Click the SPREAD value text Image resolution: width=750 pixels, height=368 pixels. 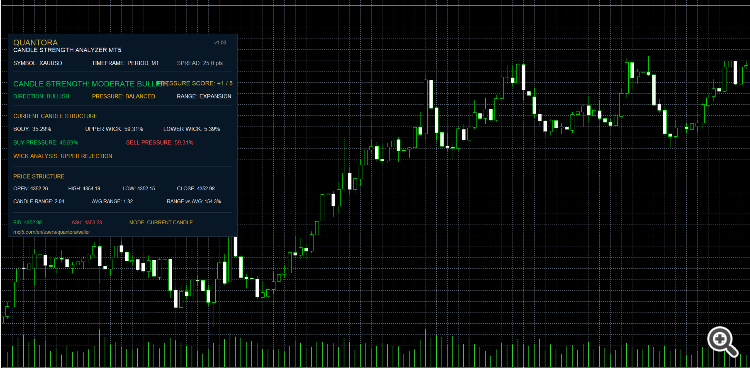(200, 63)
